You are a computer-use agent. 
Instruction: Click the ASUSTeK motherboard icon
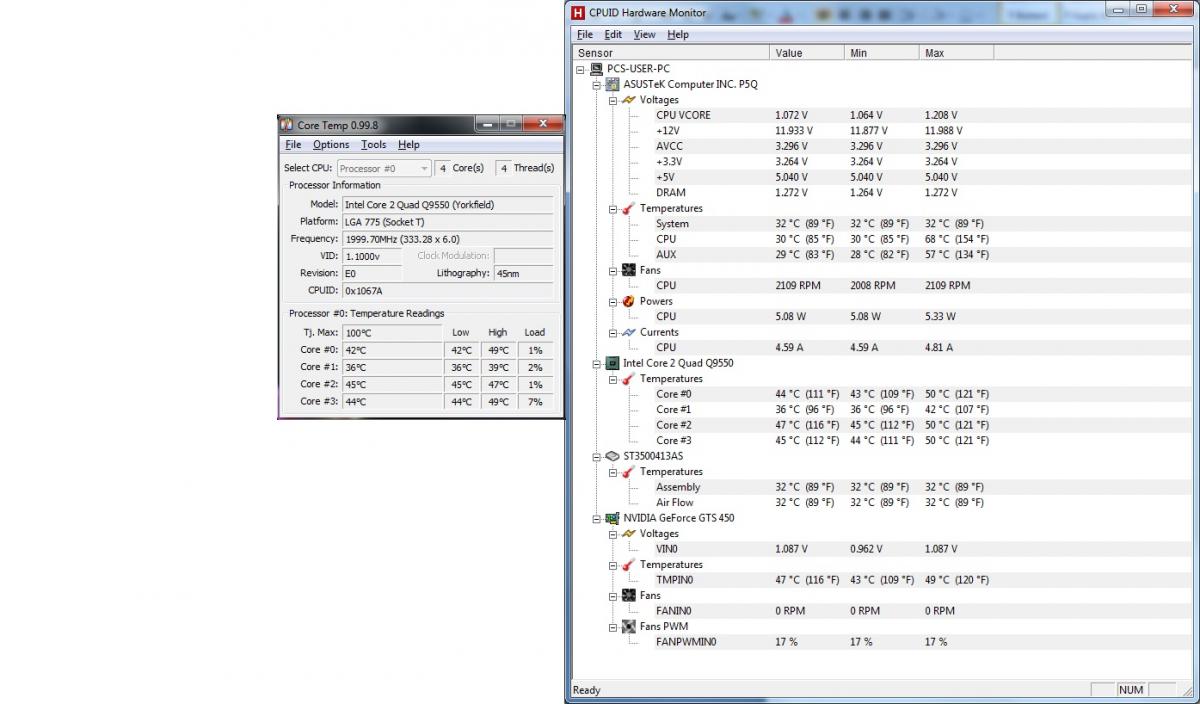(x=613, y=84)
